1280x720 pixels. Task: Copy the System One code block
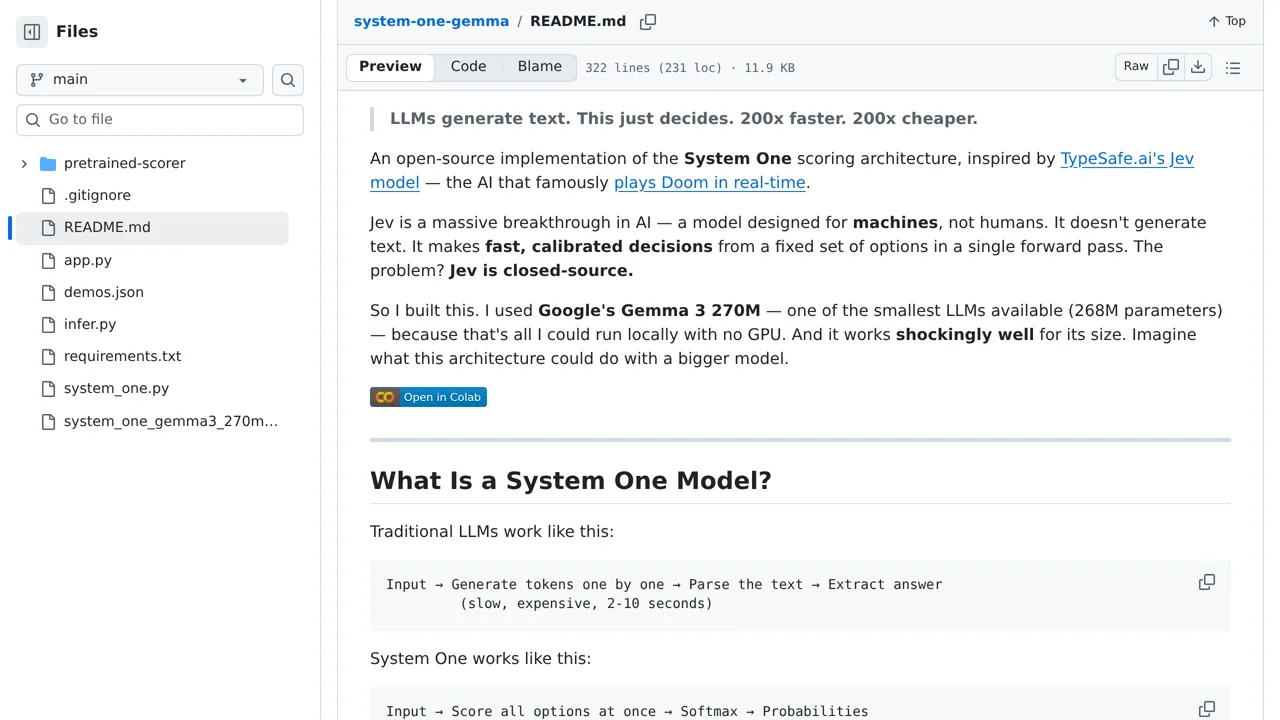click(1207, 708)
